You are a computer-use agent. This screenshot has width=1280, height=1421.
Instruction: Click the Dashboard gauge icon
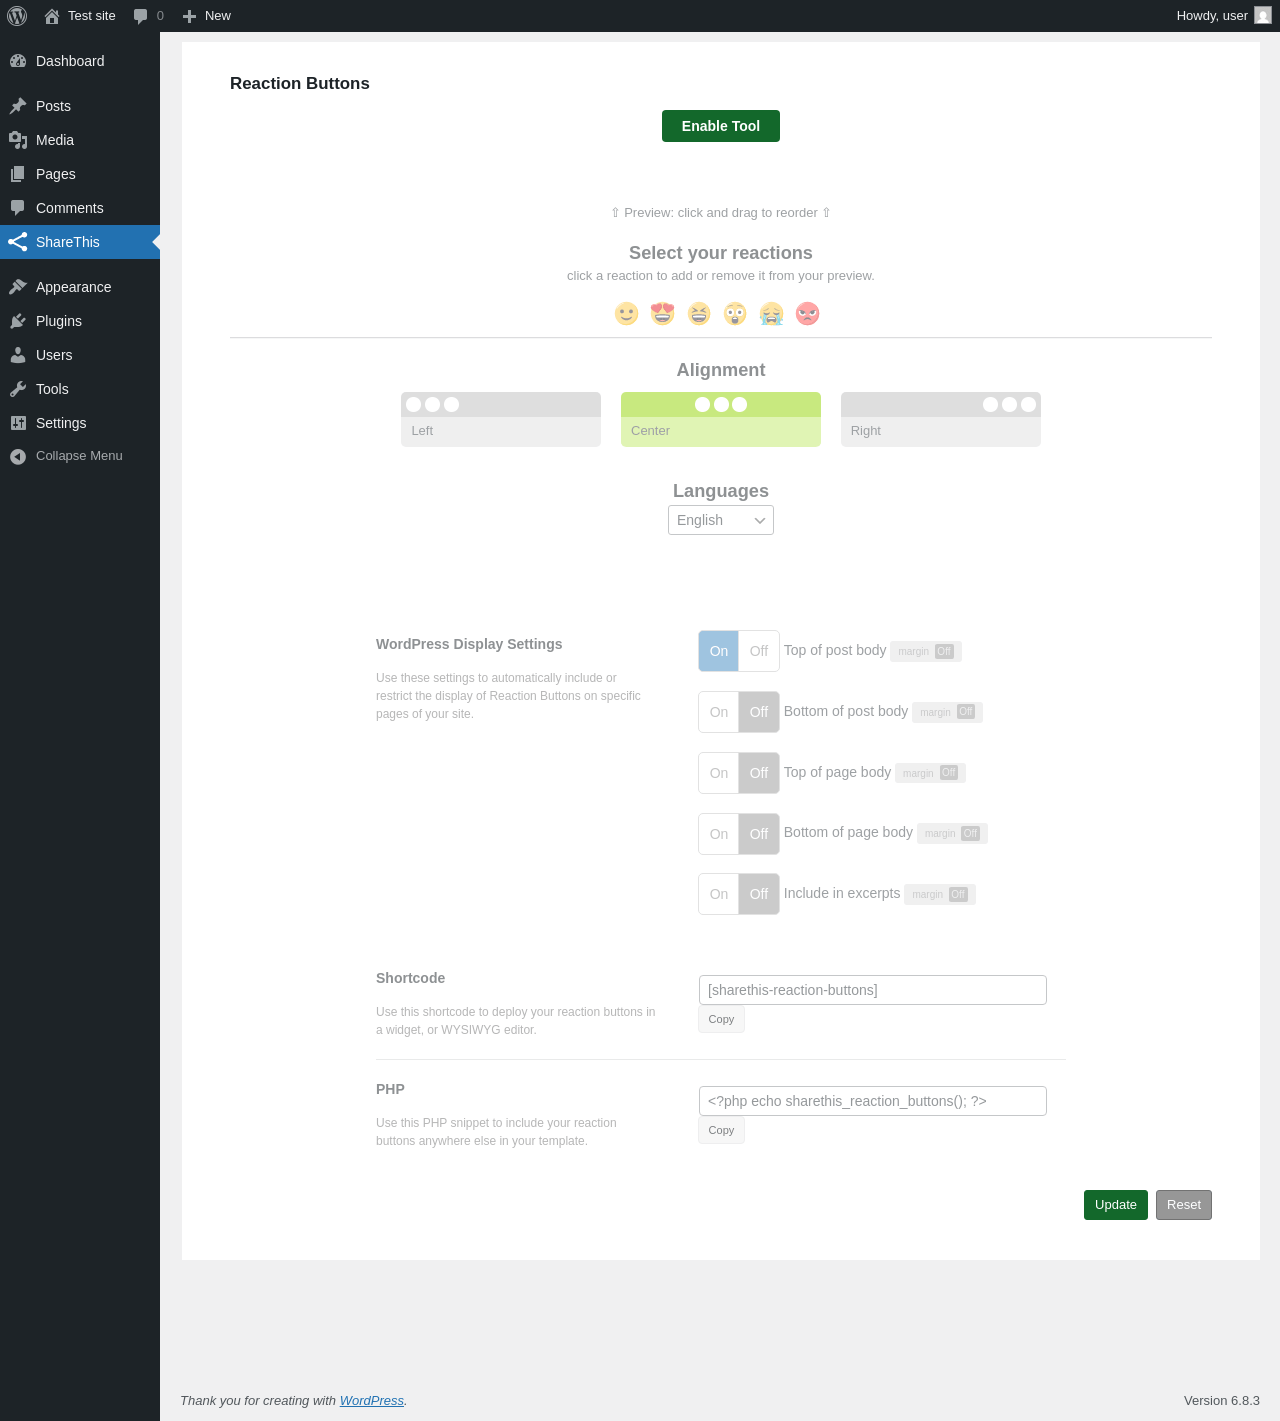18,61
